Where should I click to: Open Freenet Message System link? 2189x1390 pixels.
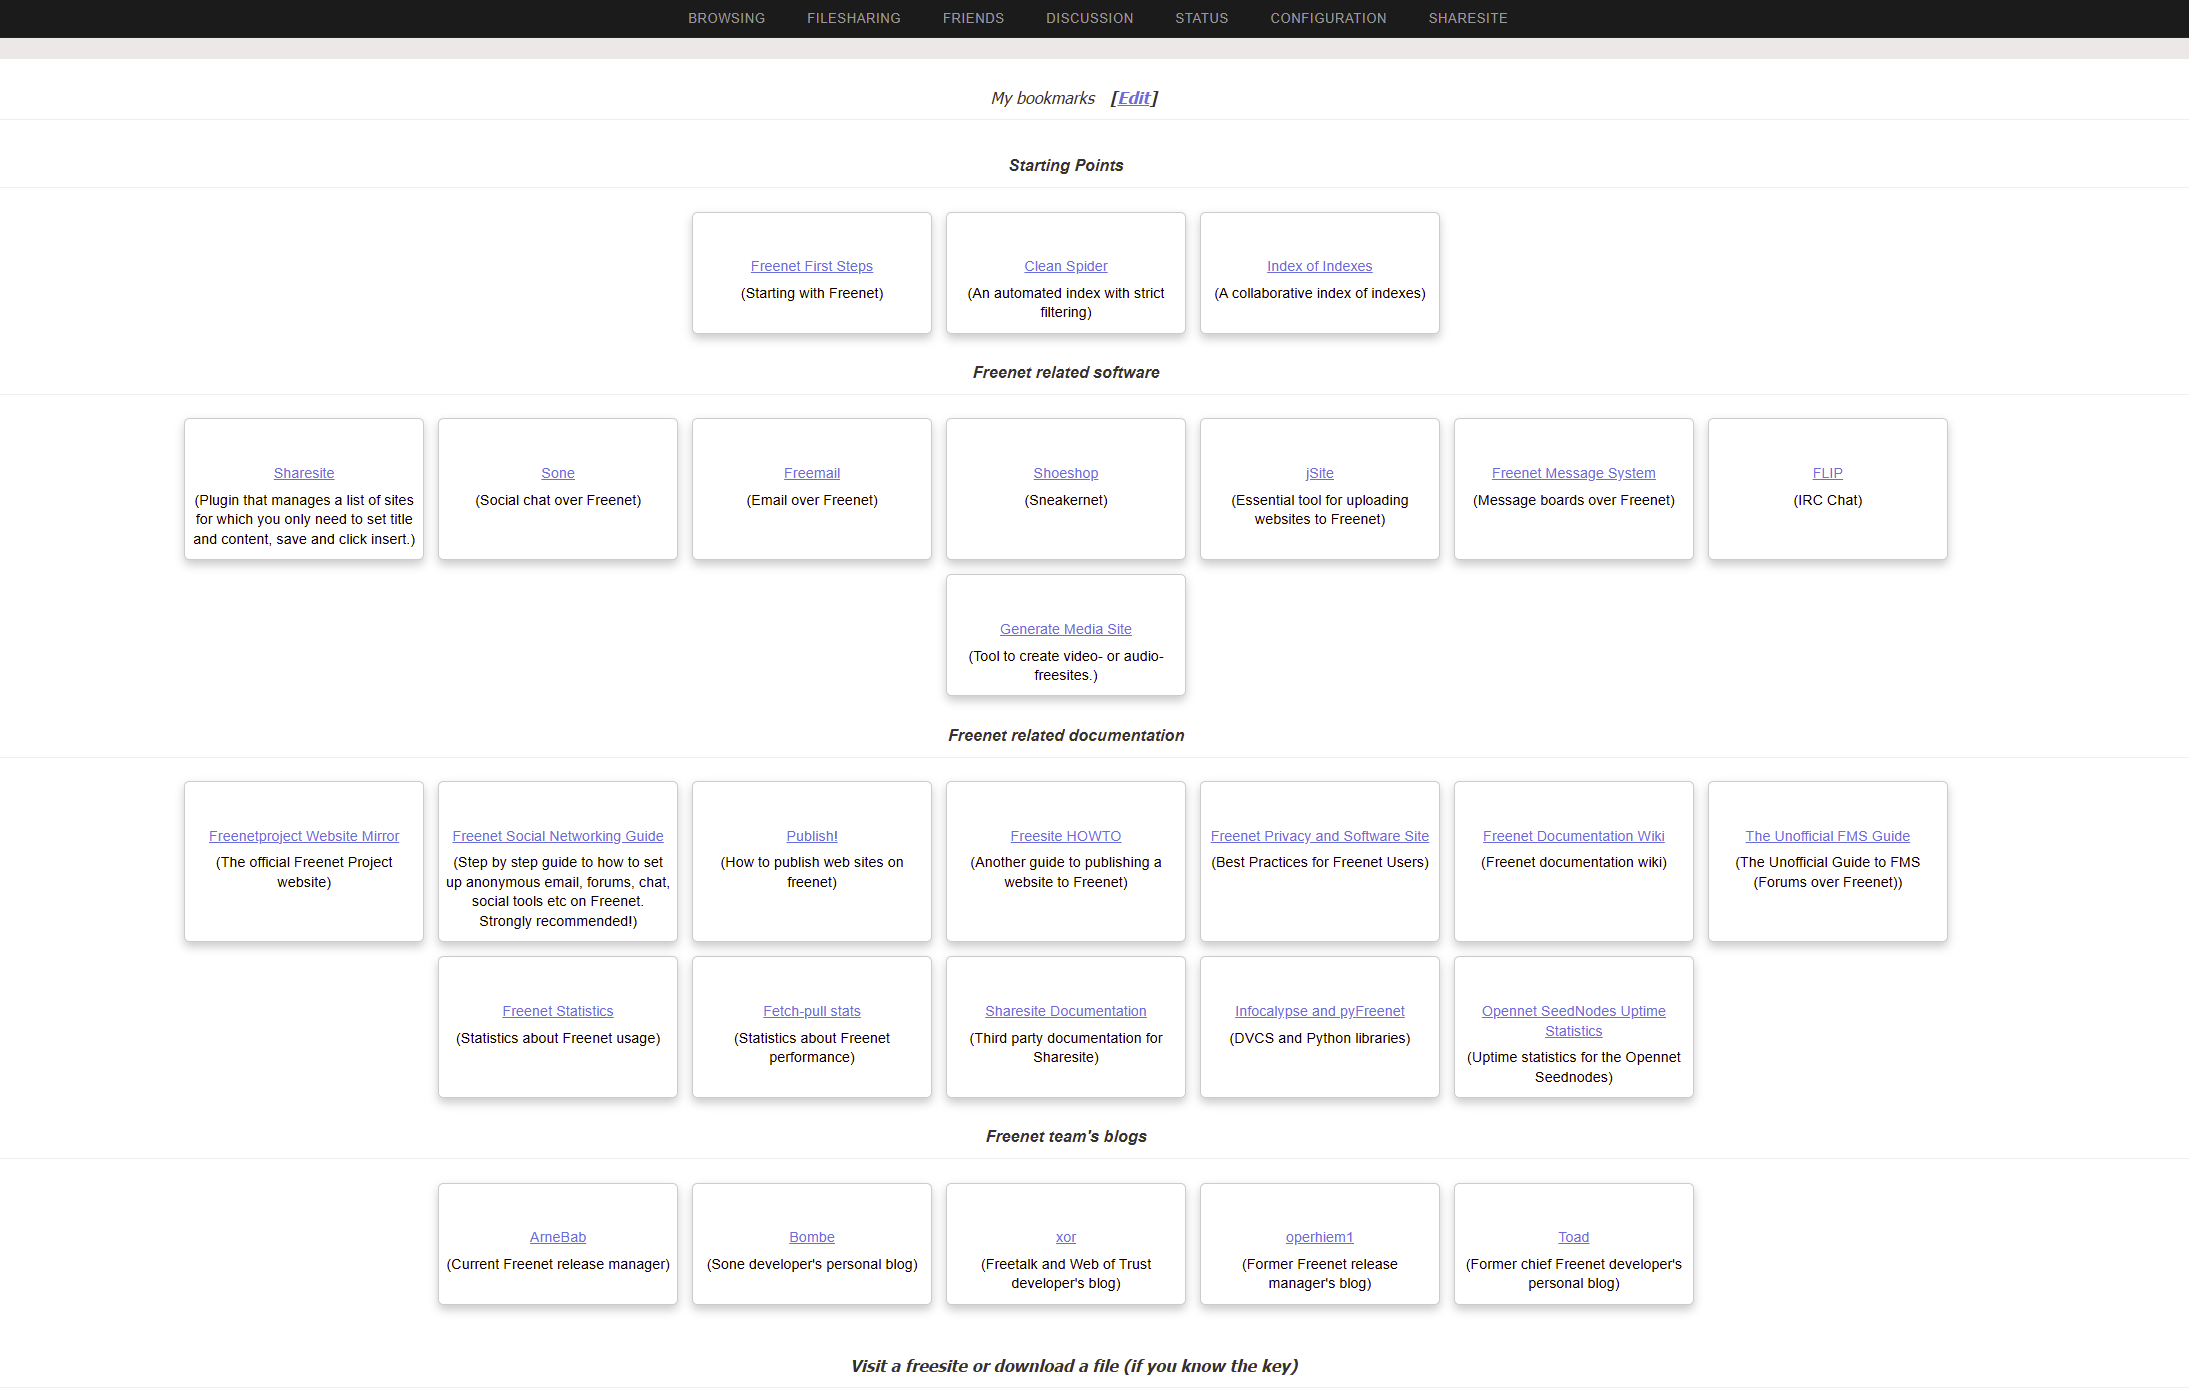[x=1573, y=473]
